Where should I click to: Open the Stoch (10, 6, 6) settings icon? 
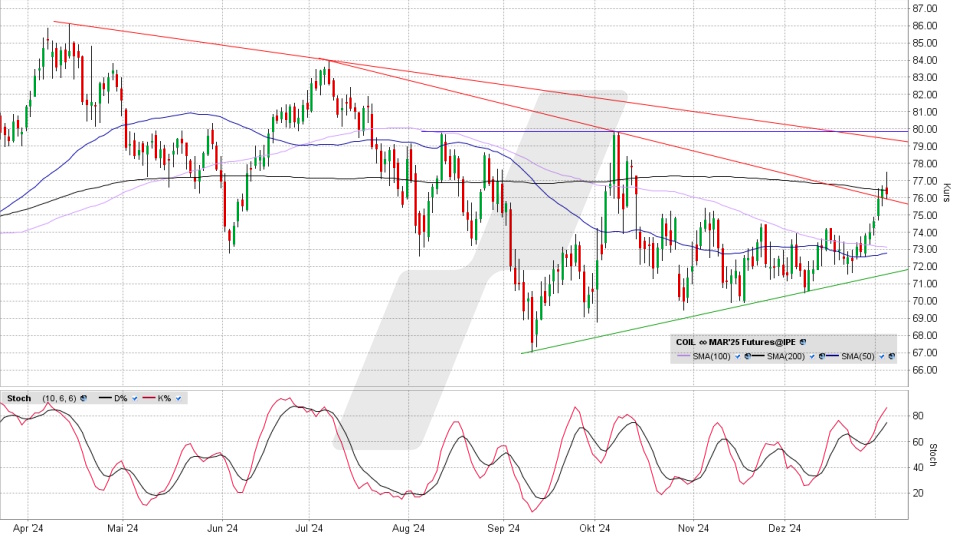click(83, 398)
